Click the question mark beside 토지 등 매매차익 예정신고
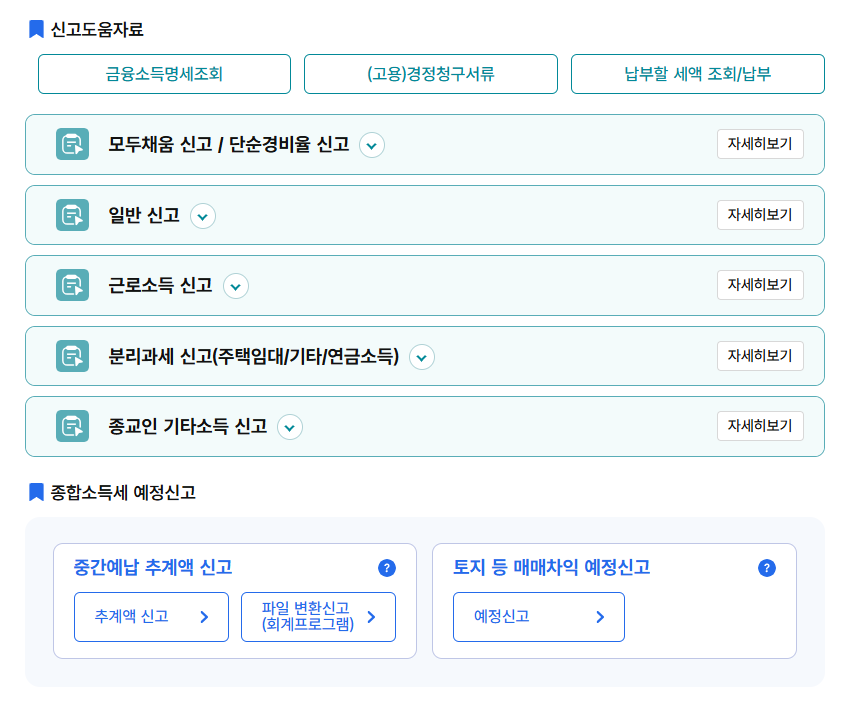Viewport: 851px width, 703px height. click(x=767, y=567)
